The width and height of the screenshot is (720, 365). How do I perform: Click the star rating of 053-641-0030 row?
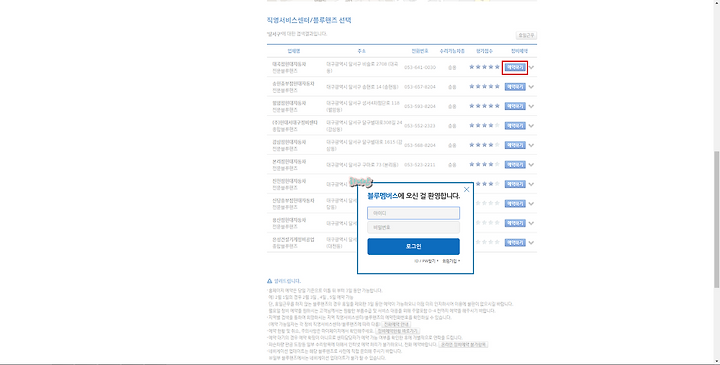(484, 67)
